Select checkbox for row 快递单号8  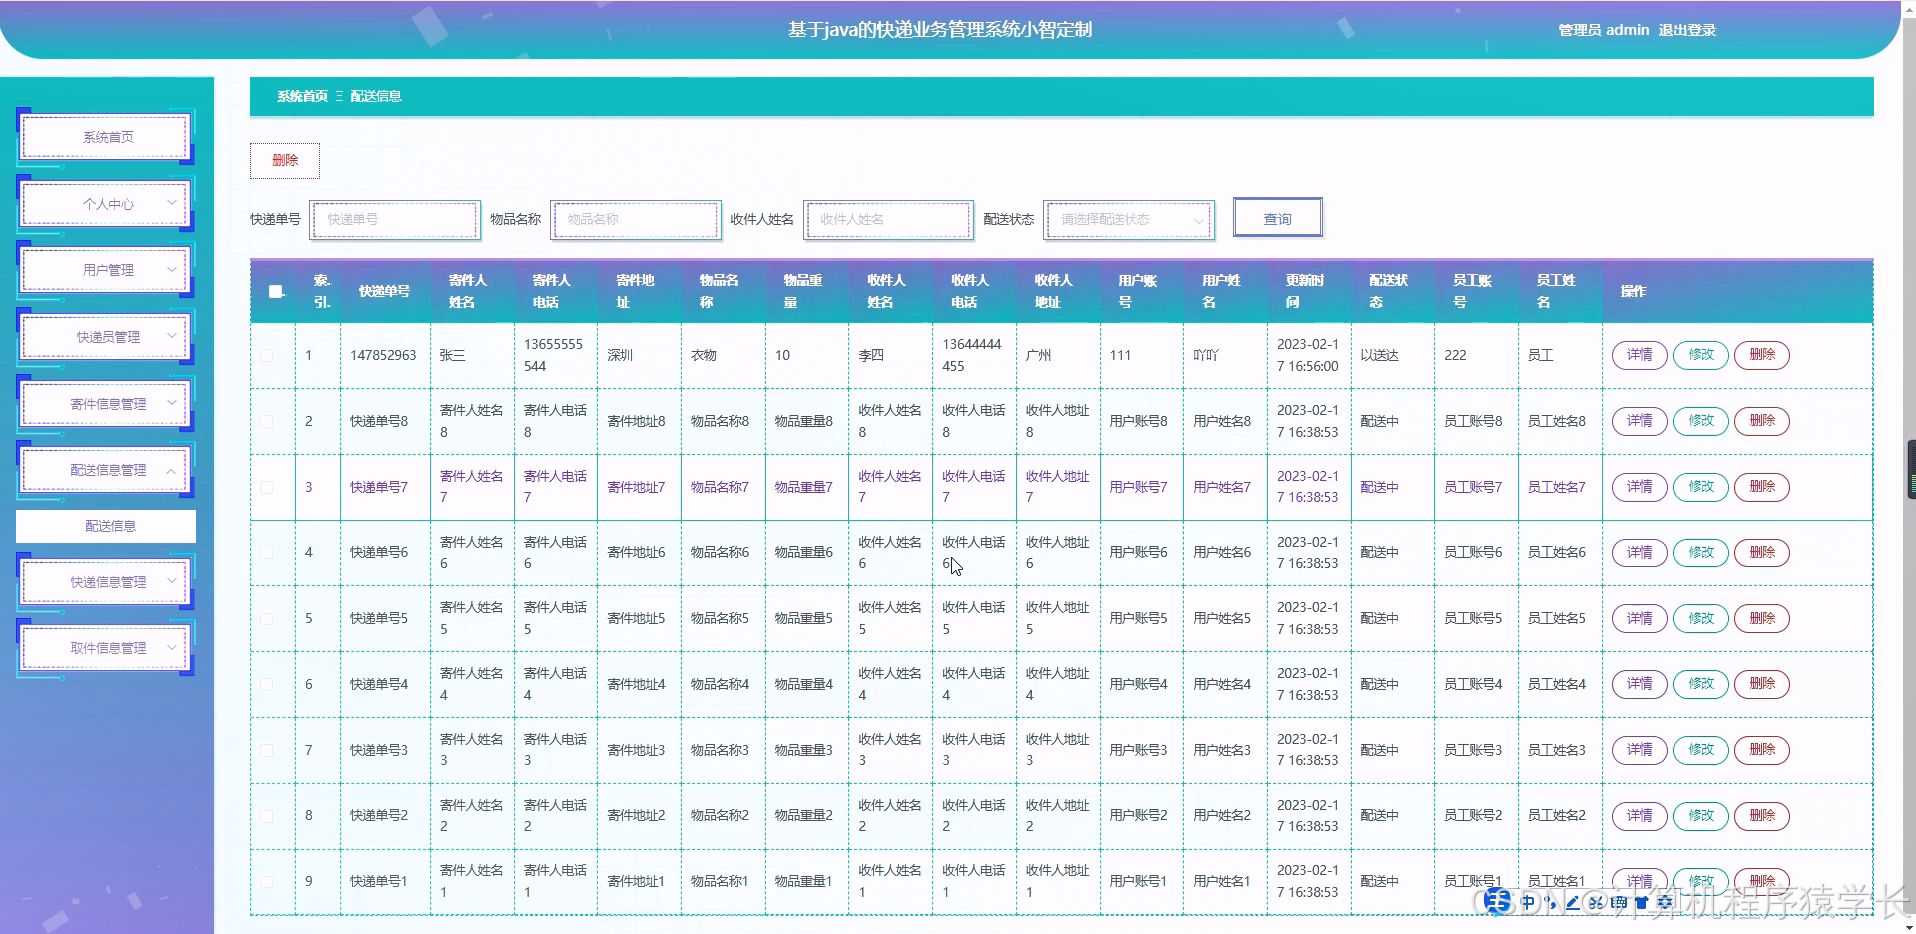[x=267, y=421]
